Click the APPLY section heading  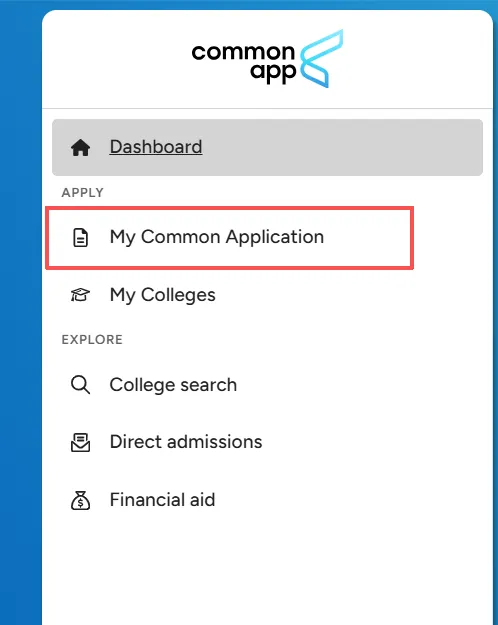[83, 193]
